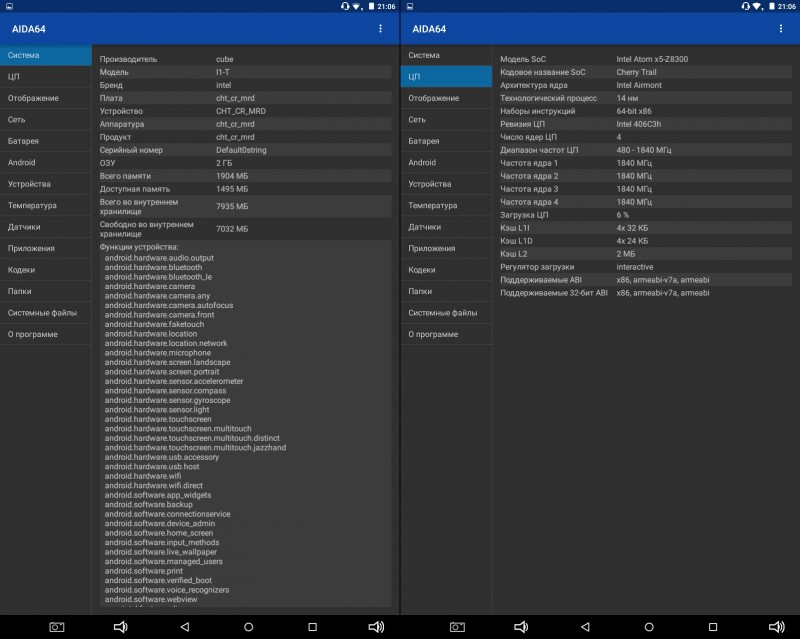
Task: Tap the home circle in right navigation bar
Action: 648,627
